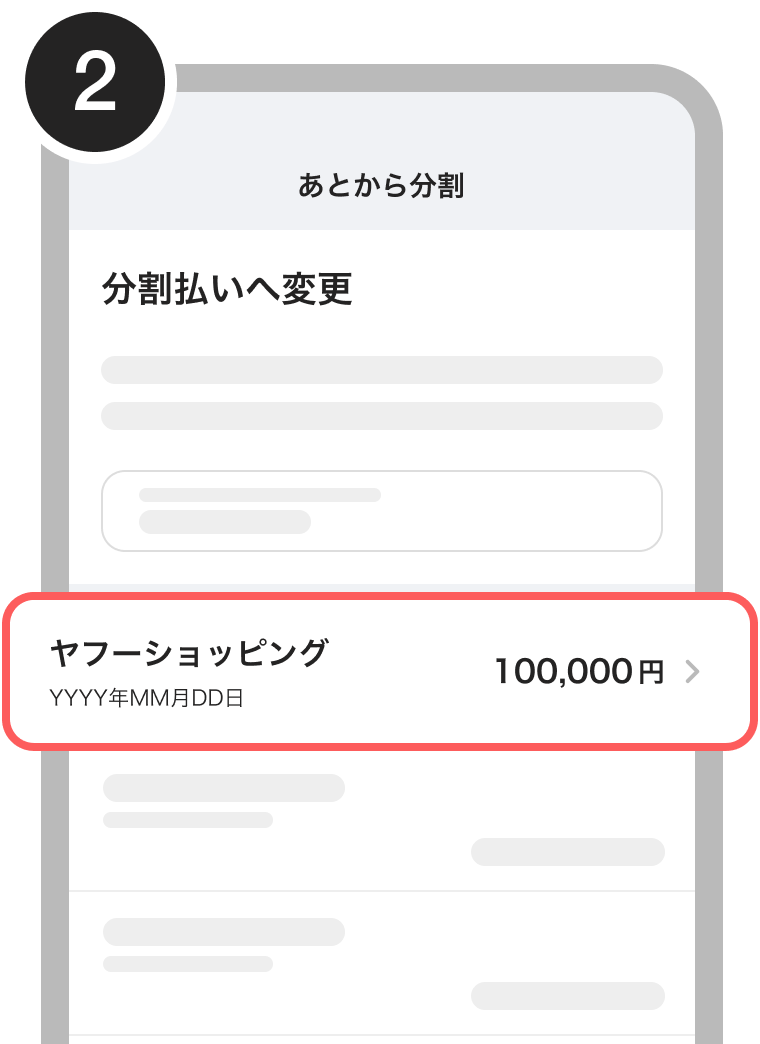
Task: Click the YYYY年MM月DD日 date text
Action: [147, 698]
